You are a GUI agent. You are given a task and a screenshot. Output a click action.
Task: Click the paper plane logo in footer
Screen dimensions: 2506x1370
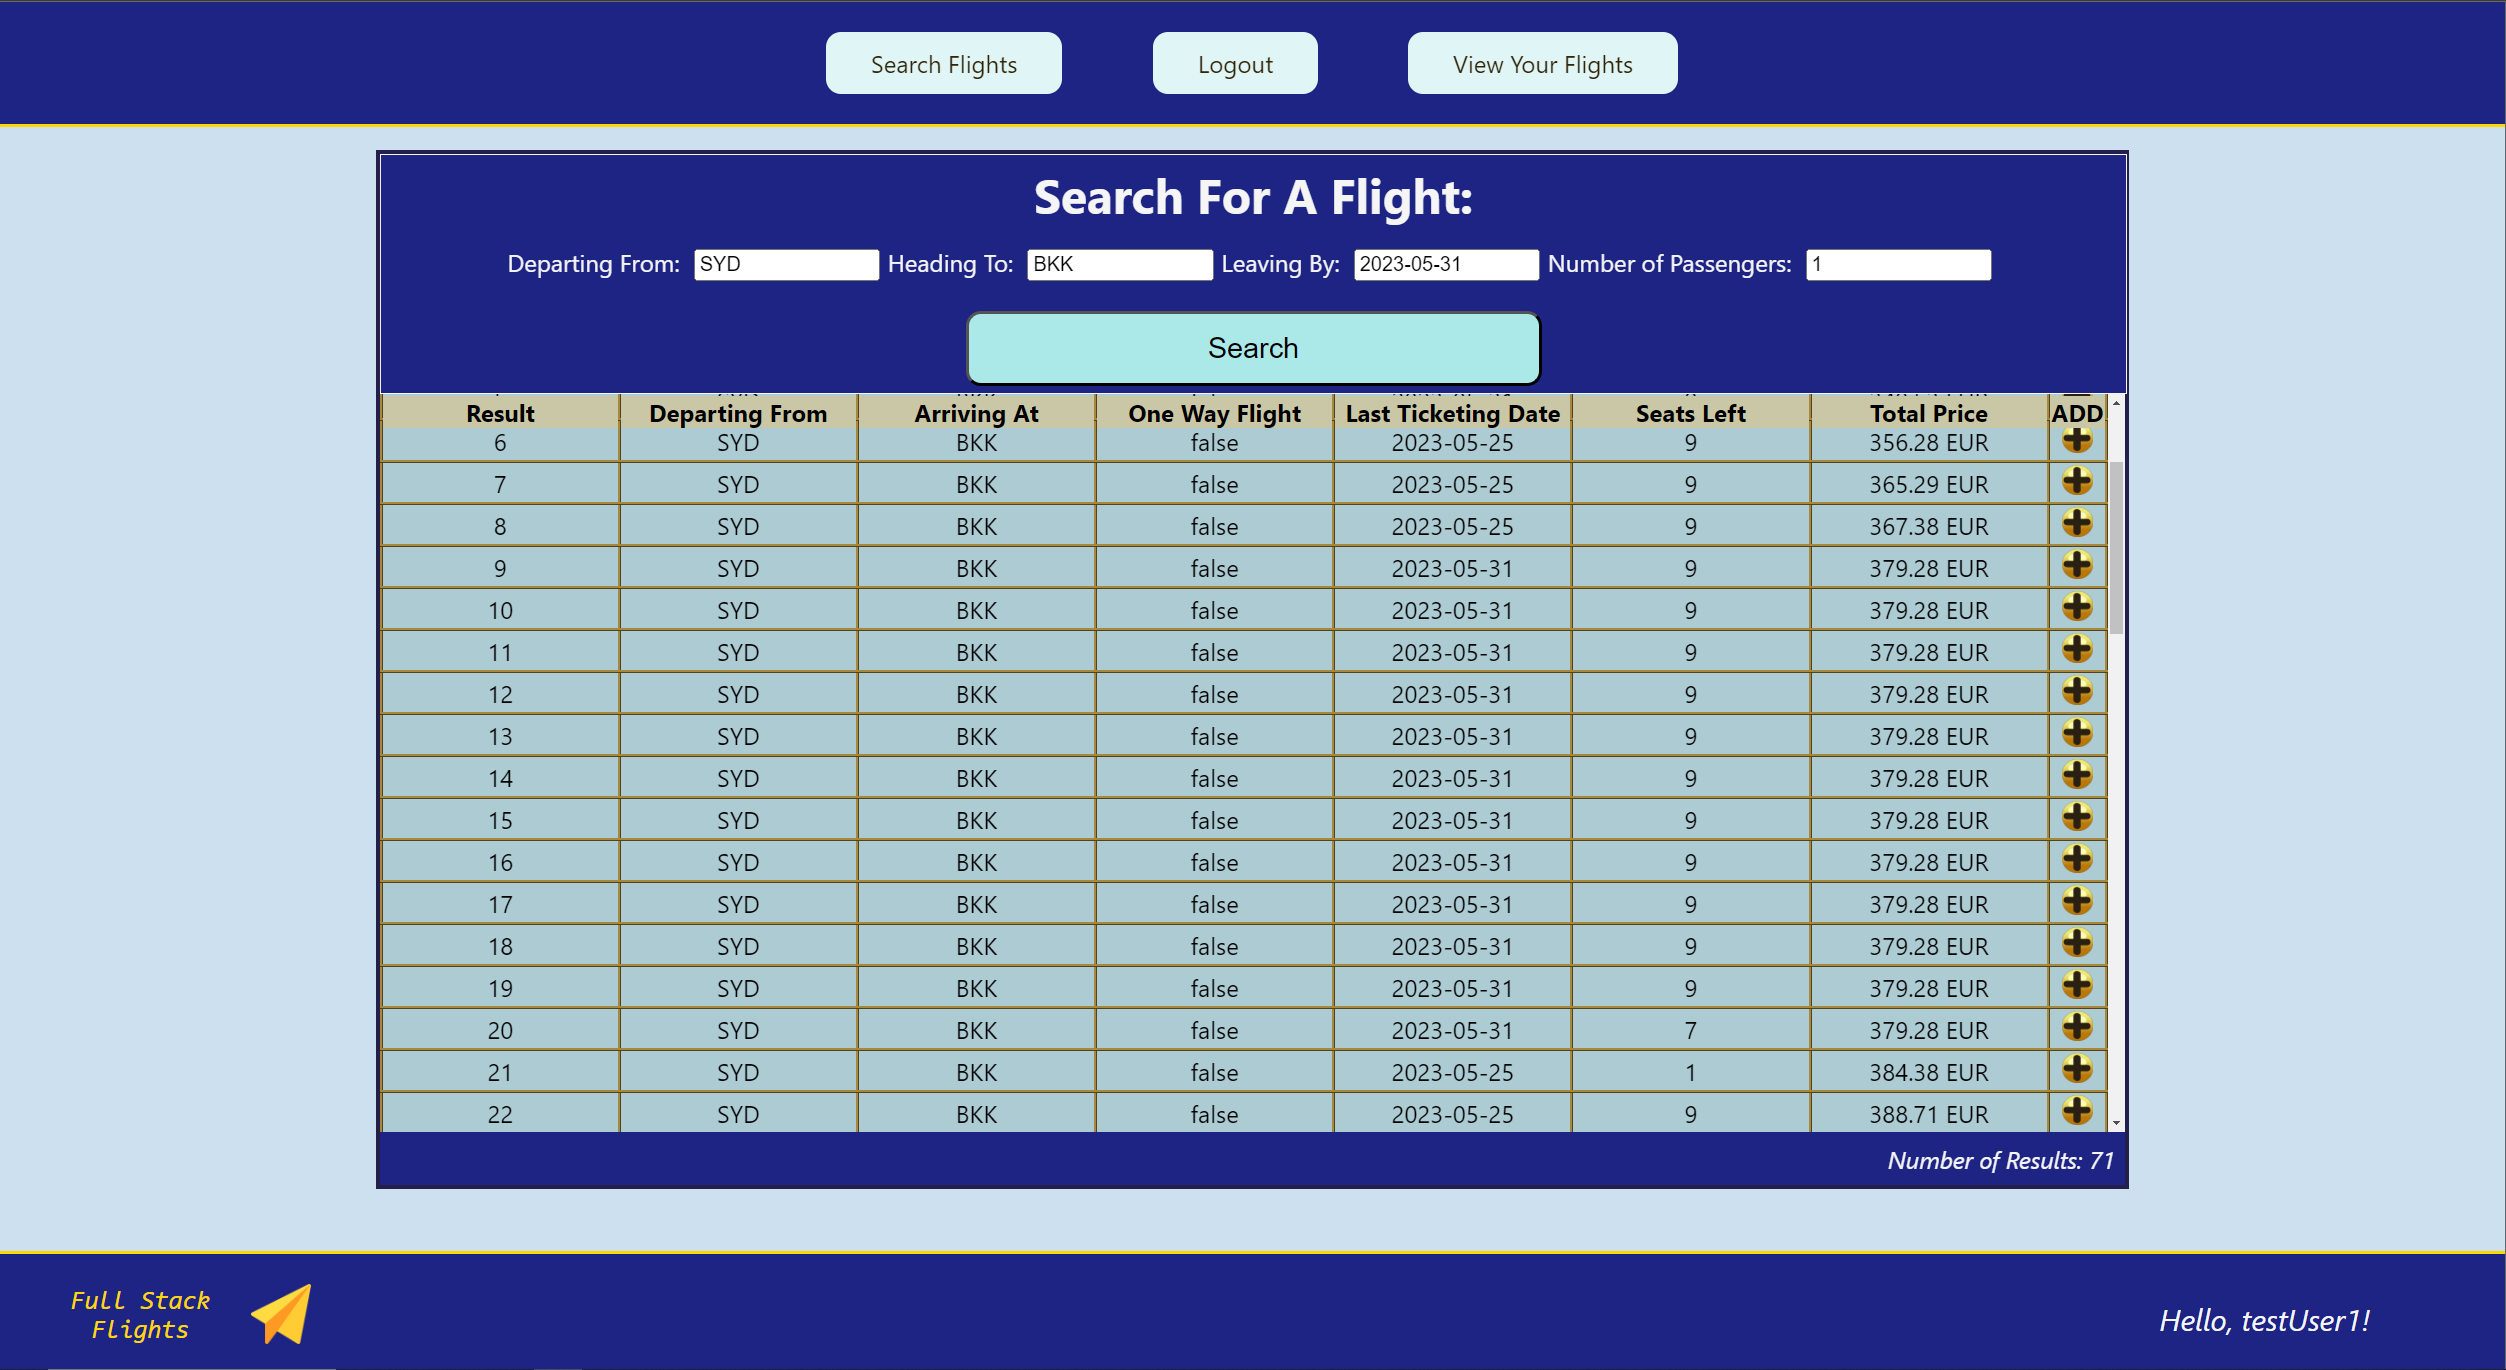(282, 1314)
